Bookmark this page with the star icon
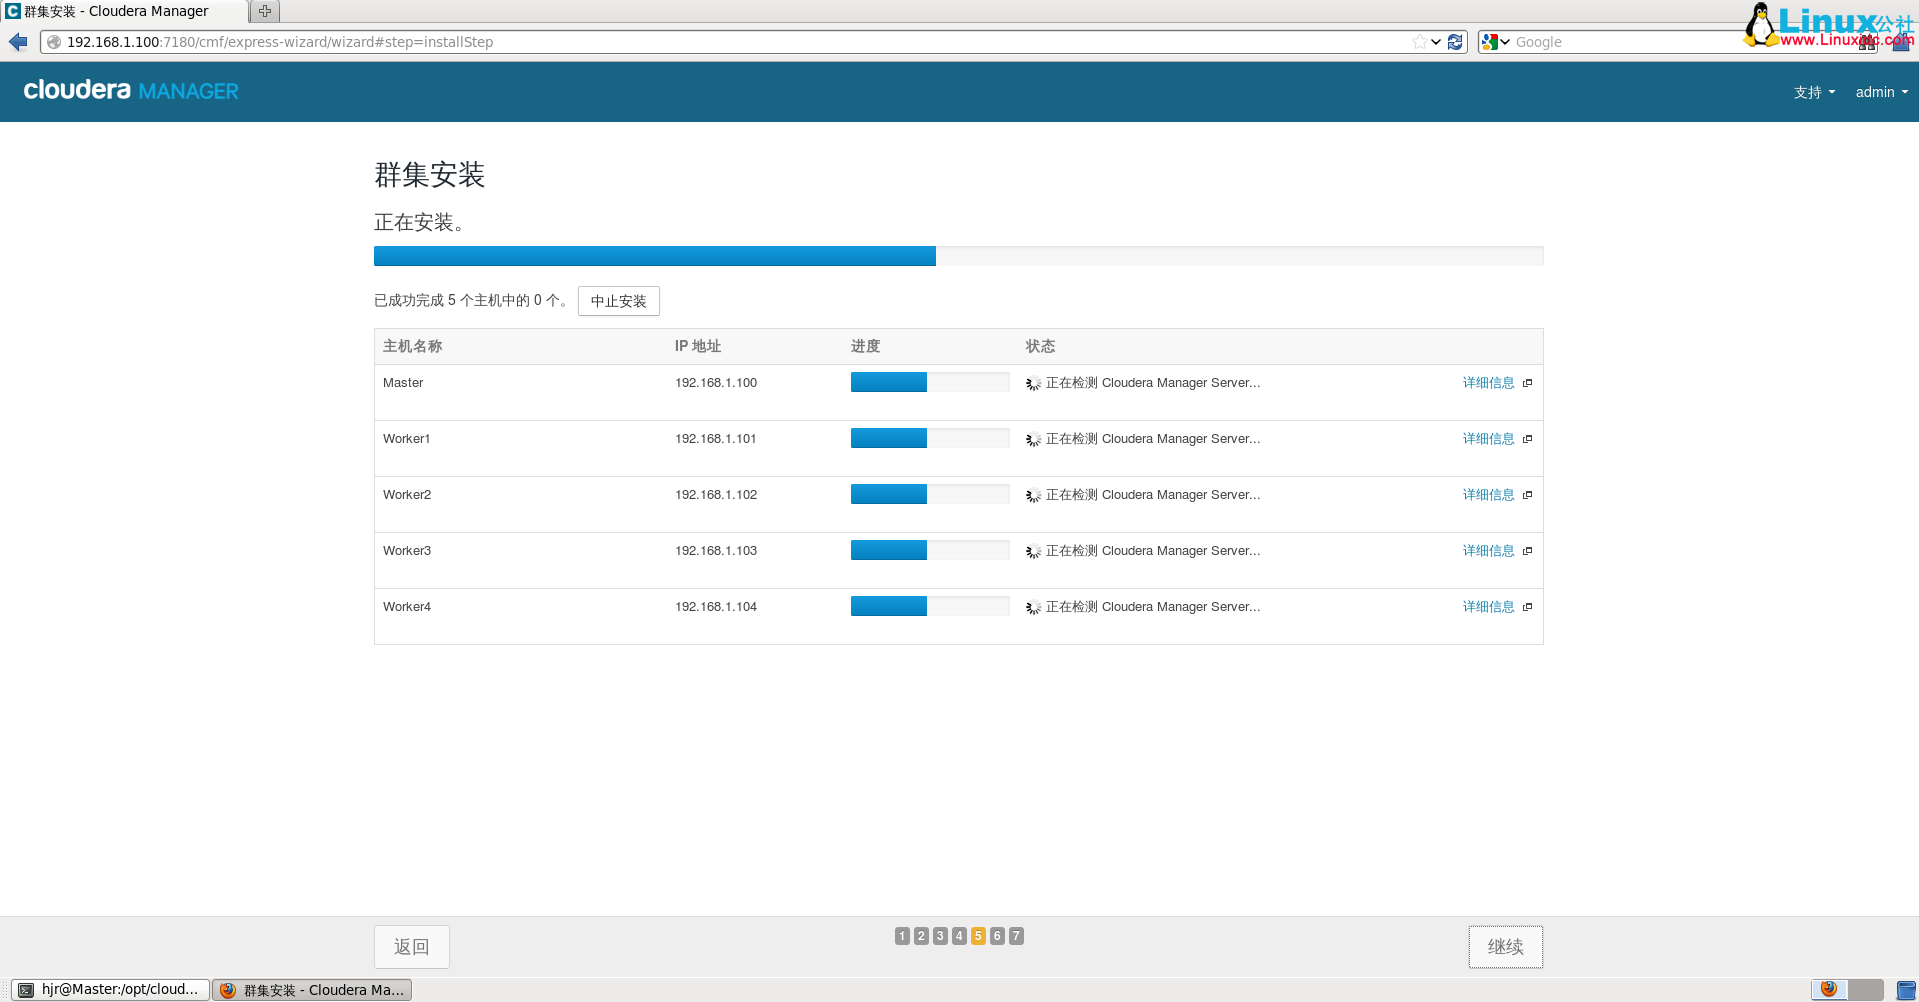This screenshot has height=1002, width=1919. click(1418, 42)
